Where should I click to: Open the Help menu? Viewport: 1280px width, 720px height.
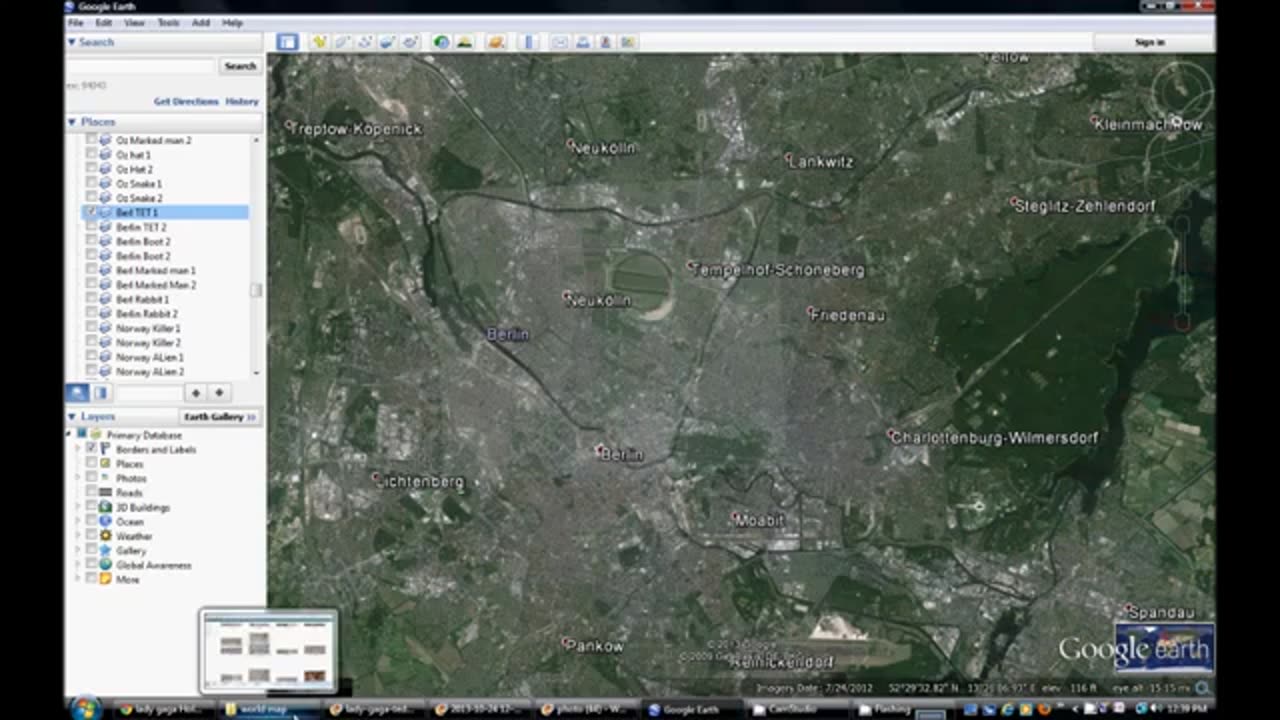(232, 22)
